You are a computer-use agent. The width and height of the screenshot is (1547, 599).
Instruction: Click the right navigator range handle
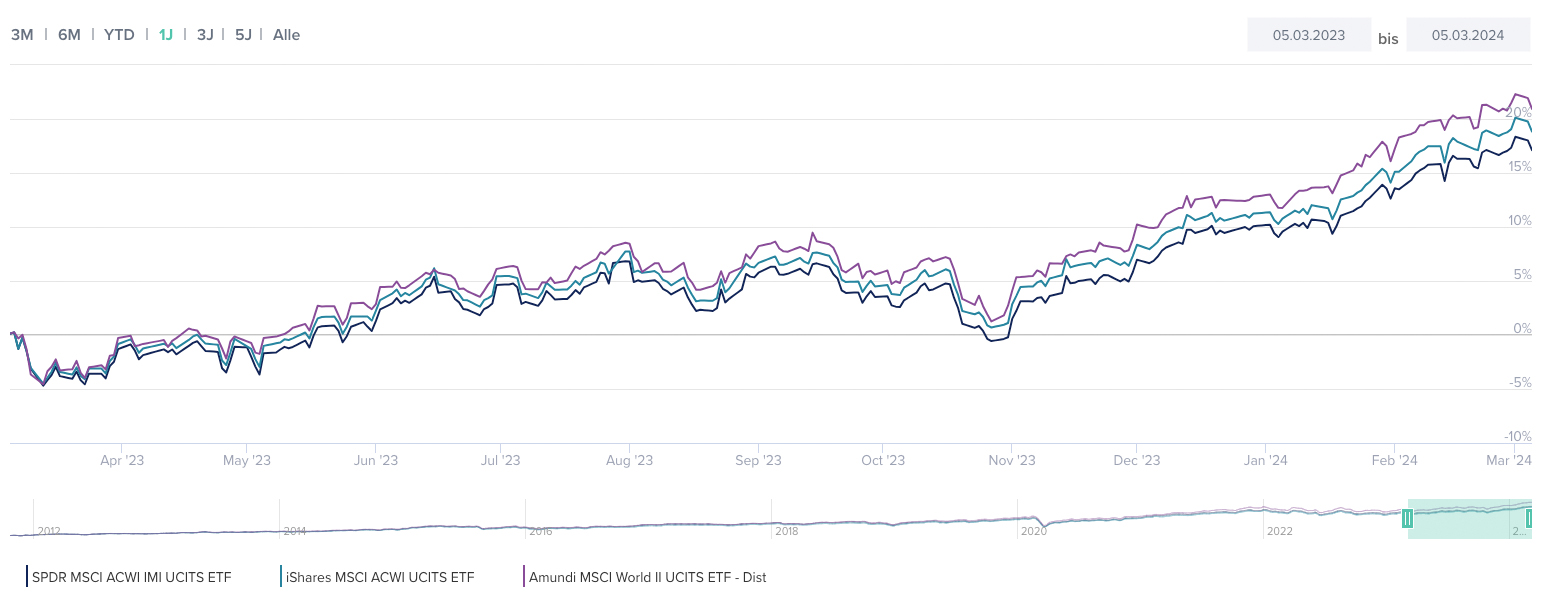tap(1528, 518)
